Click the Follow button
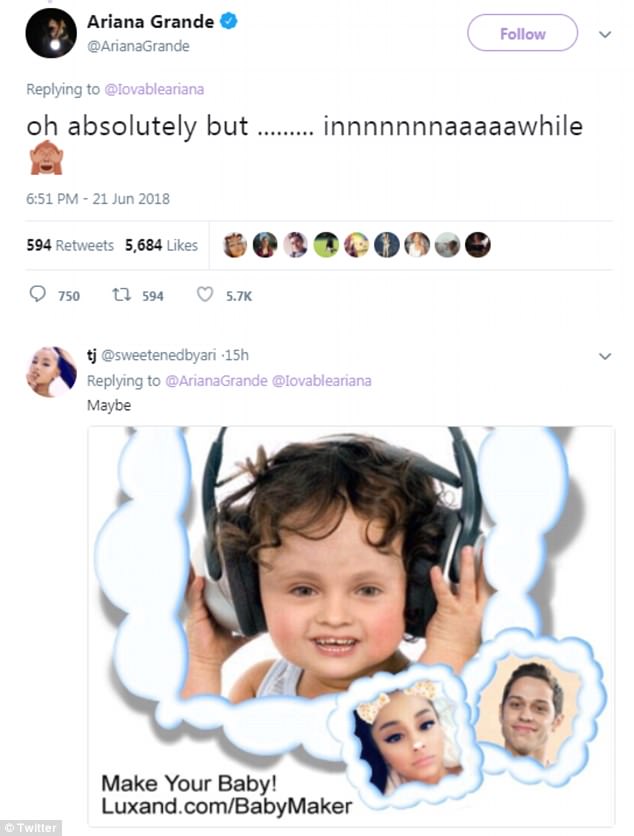Viewport: 634px width, 836px height. pos(522,33)
